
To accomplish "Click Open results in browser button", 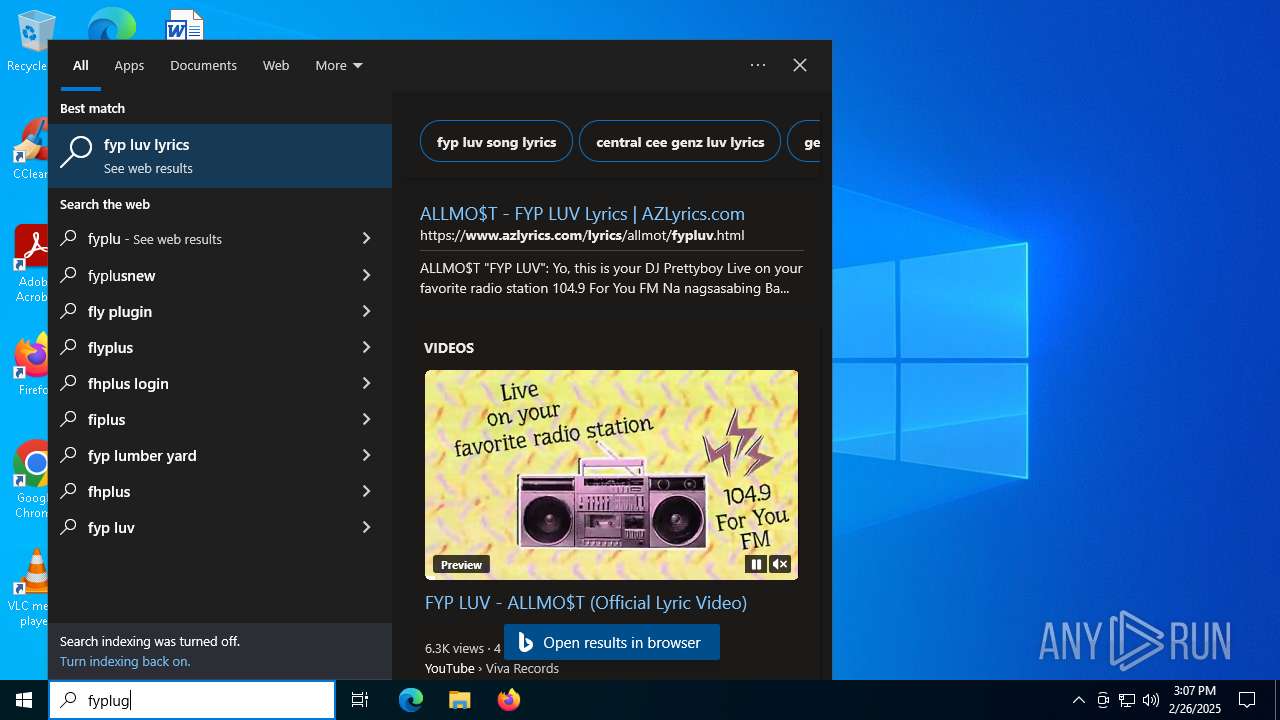I will tap(612, 642).
